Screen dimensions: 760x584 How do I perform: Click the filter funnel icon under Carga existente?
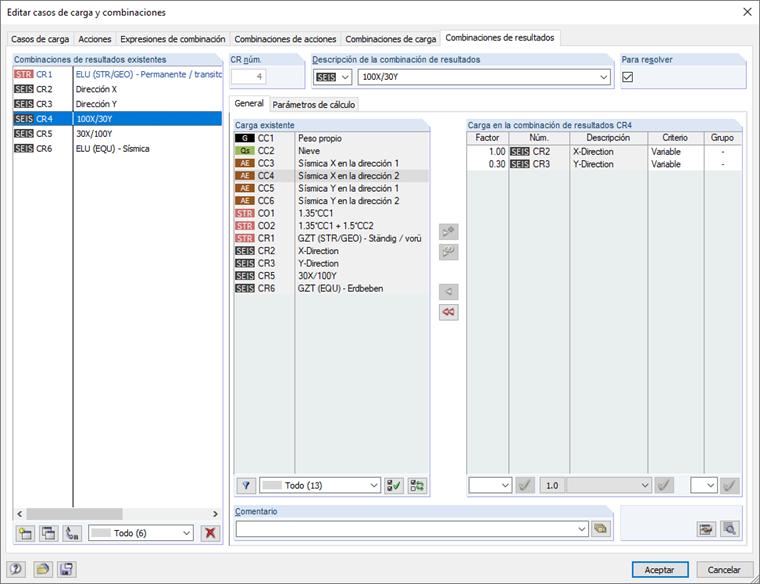click(246, 486)
